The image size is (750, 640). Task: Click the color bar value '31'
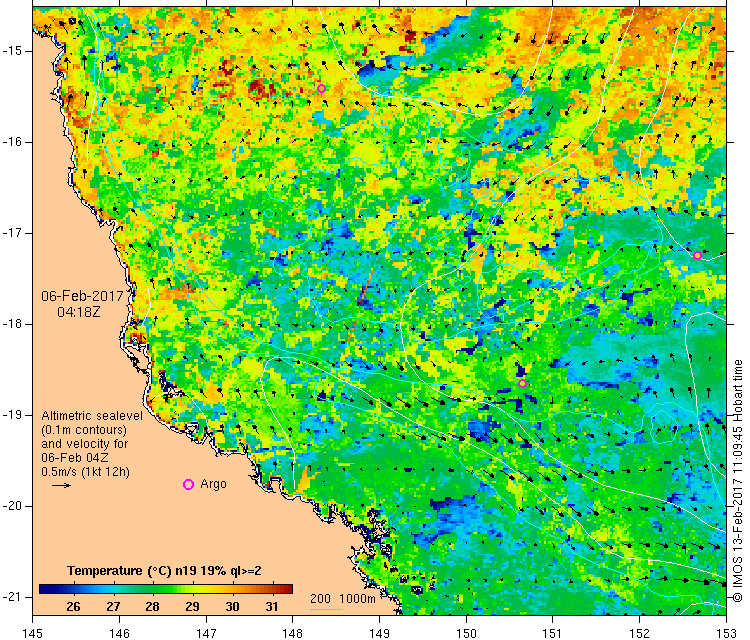tap(272, 607)
